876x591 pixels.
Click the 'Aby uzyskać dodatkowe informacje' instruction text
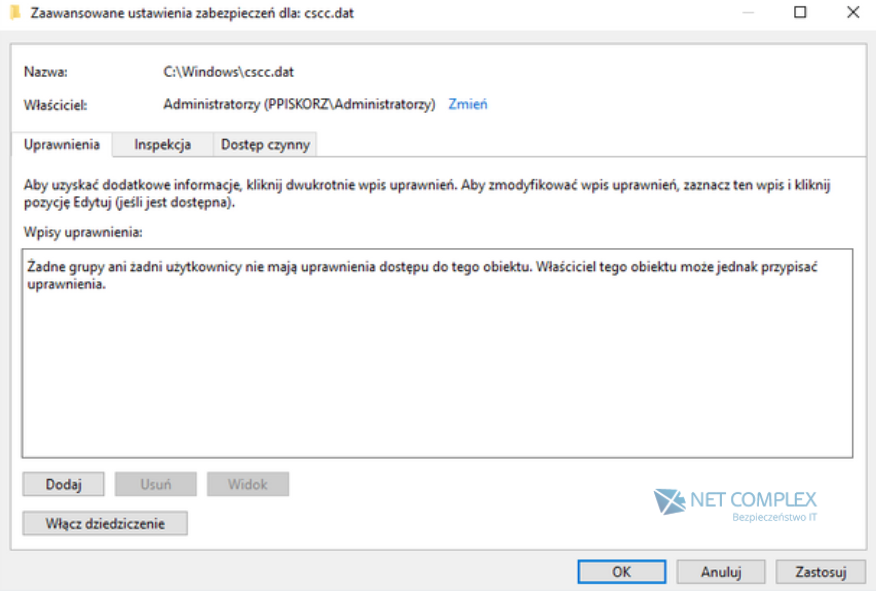tap(427, 193)
